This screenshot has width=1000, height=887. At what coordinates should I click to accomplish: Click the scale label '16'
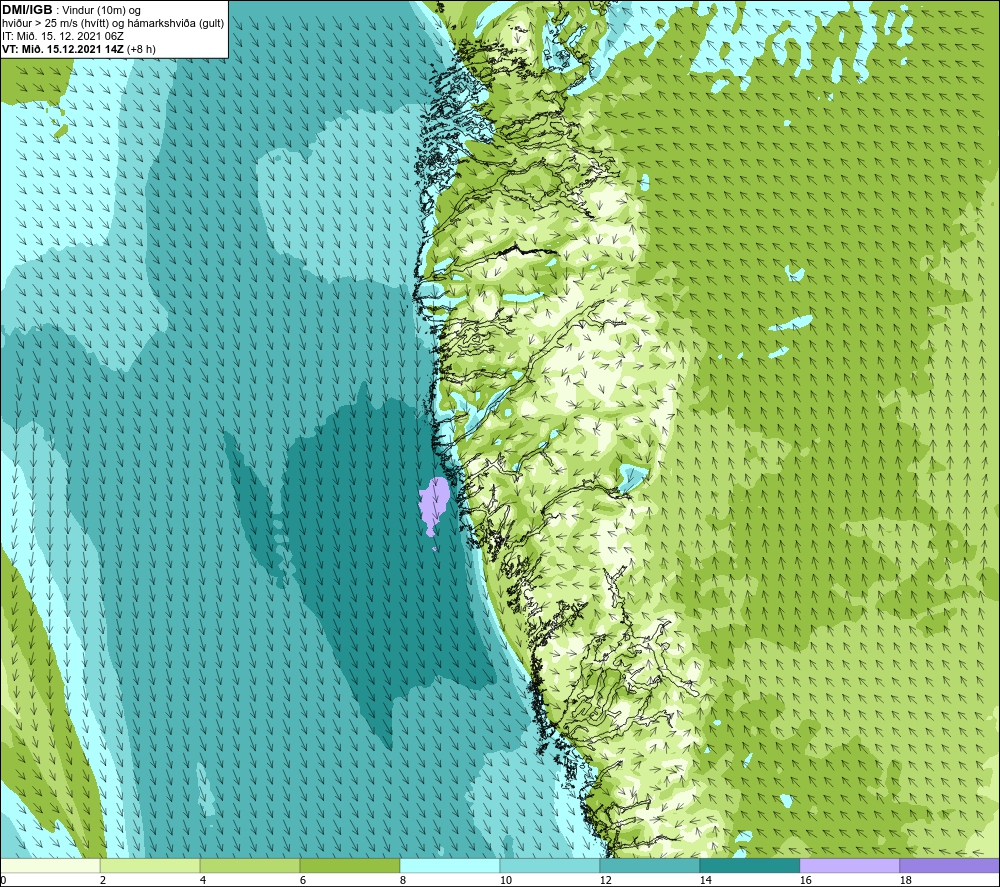pos(805,880)
